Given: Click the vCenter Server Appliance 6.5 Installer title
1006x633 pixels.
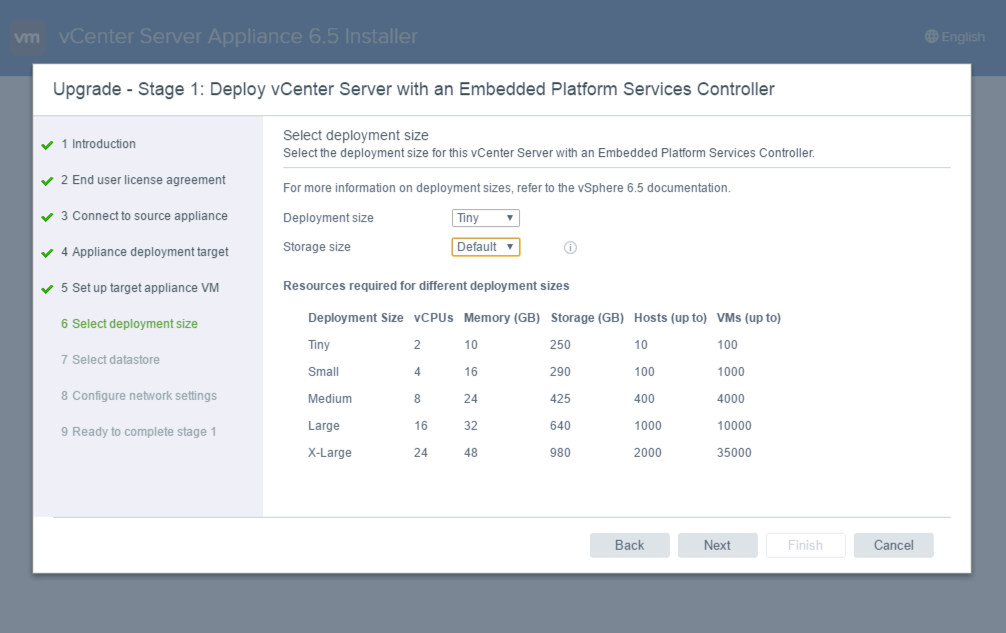Looking at the screenshot, I should (238, 37).
